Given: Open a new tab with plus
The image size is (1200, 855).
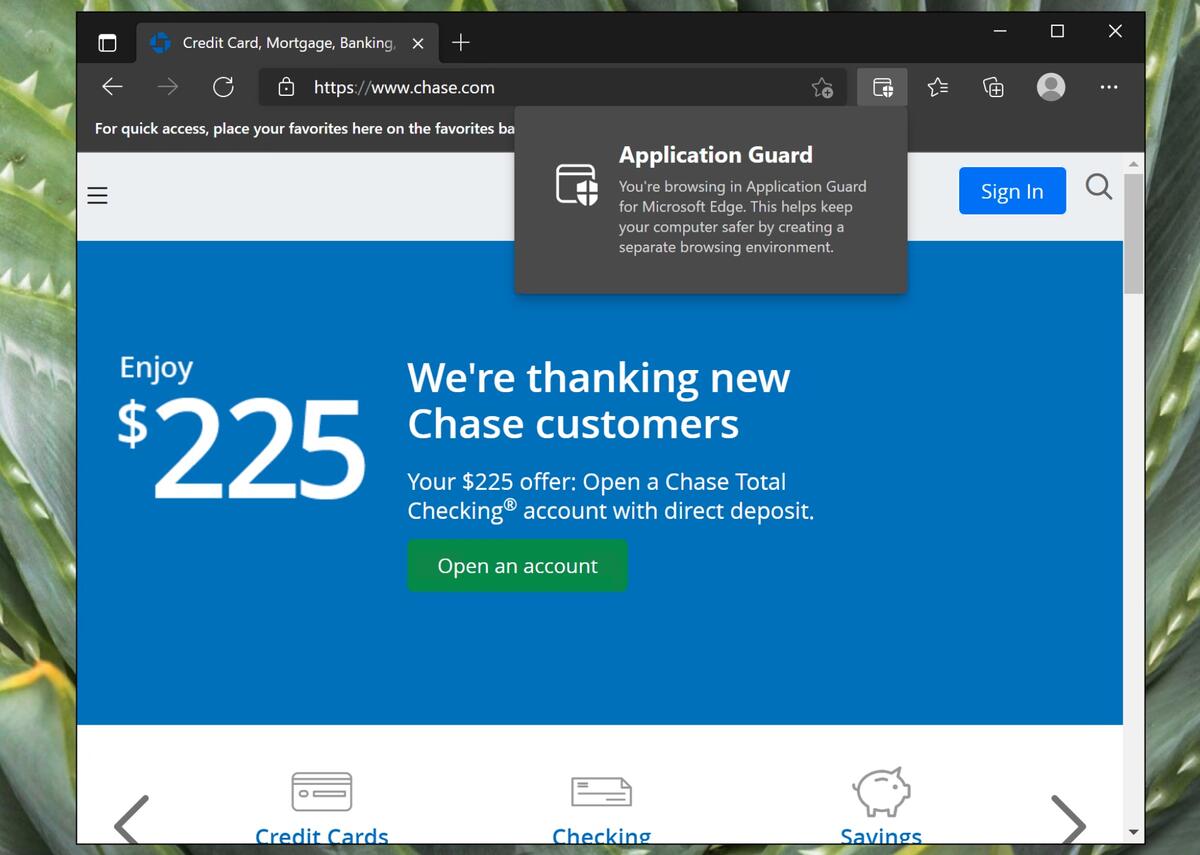Looking at the screenshot, I should click(461, 43).
